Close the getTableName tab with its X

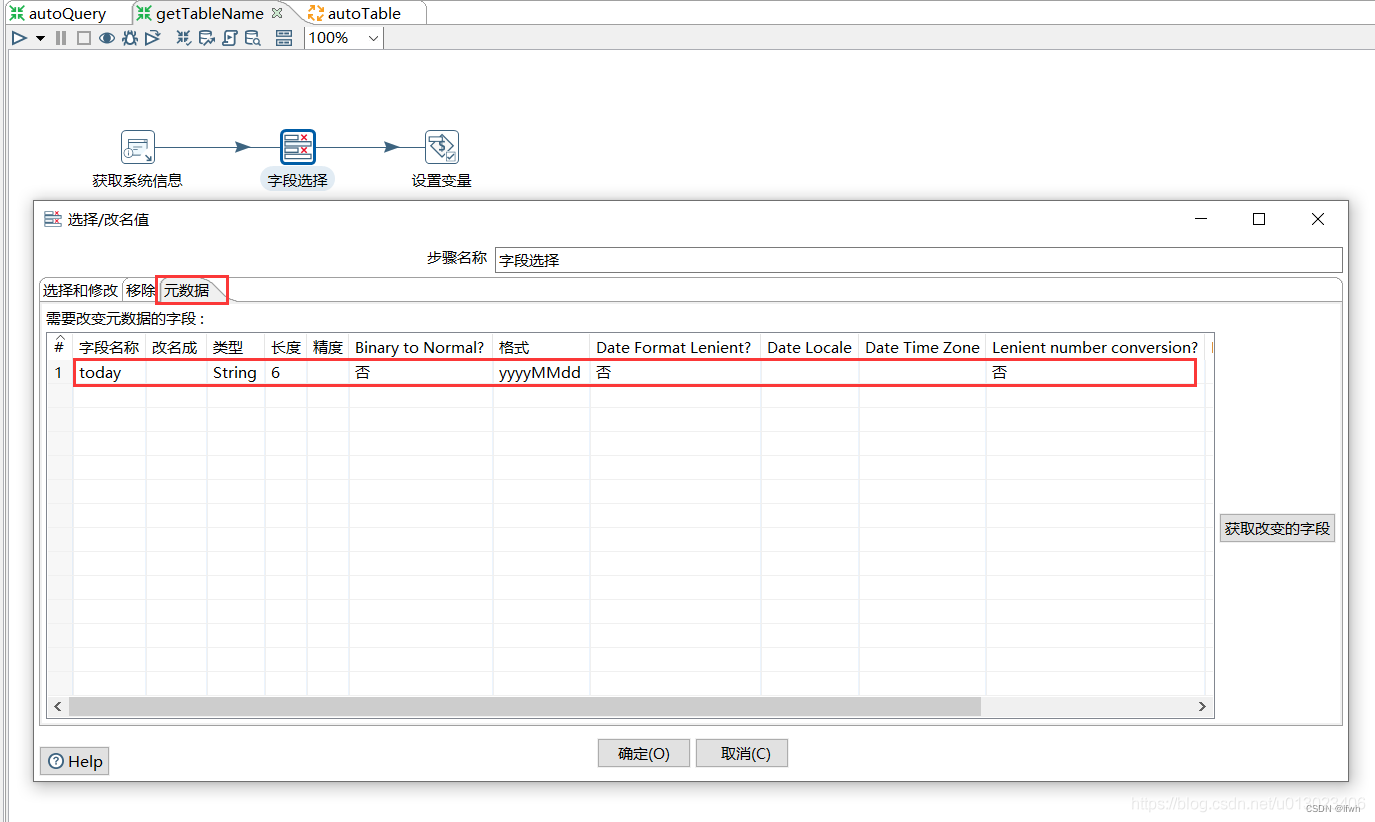pyautogui.click(x=277, y=13)
